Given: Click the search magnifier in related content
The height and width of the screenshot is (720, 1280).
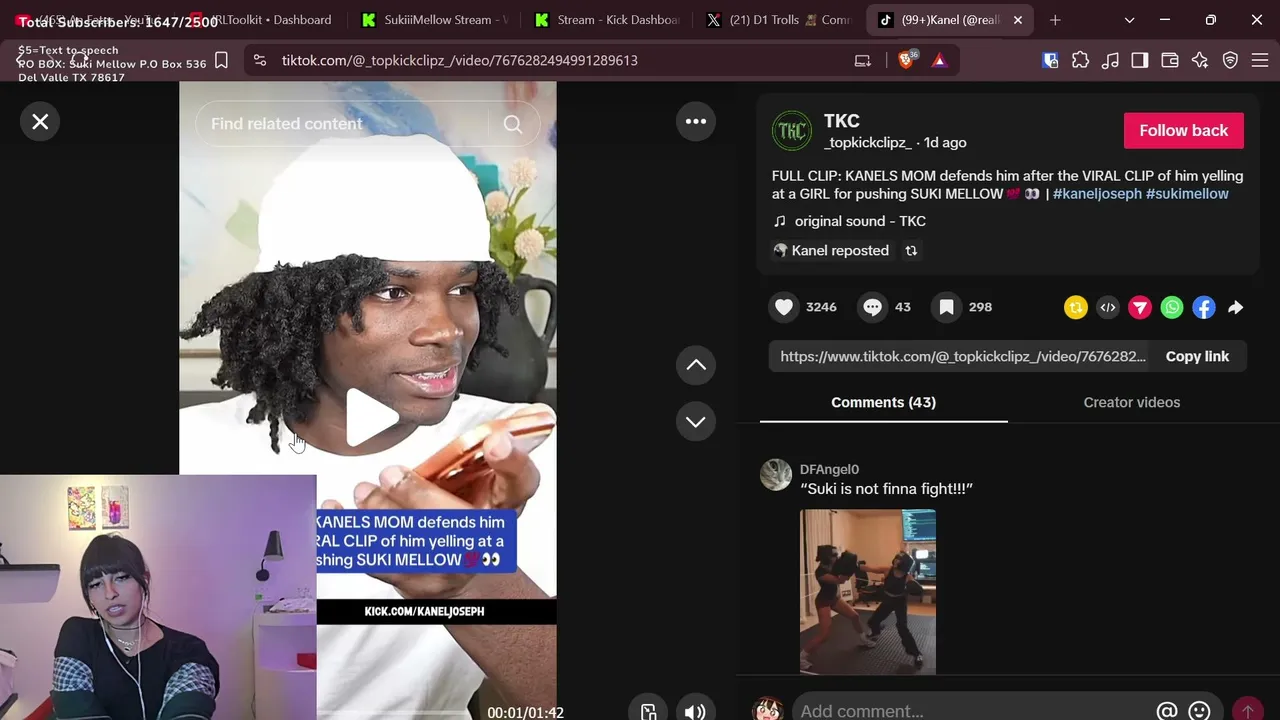Looking at the screenshot, I should (513, 124).
